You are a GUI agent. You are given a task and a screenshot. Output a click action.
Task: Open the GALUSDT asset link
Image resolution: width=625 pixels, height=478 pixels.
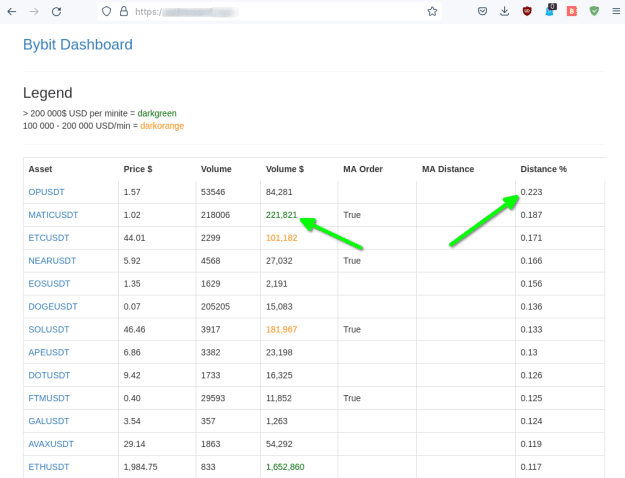[49, 421]
